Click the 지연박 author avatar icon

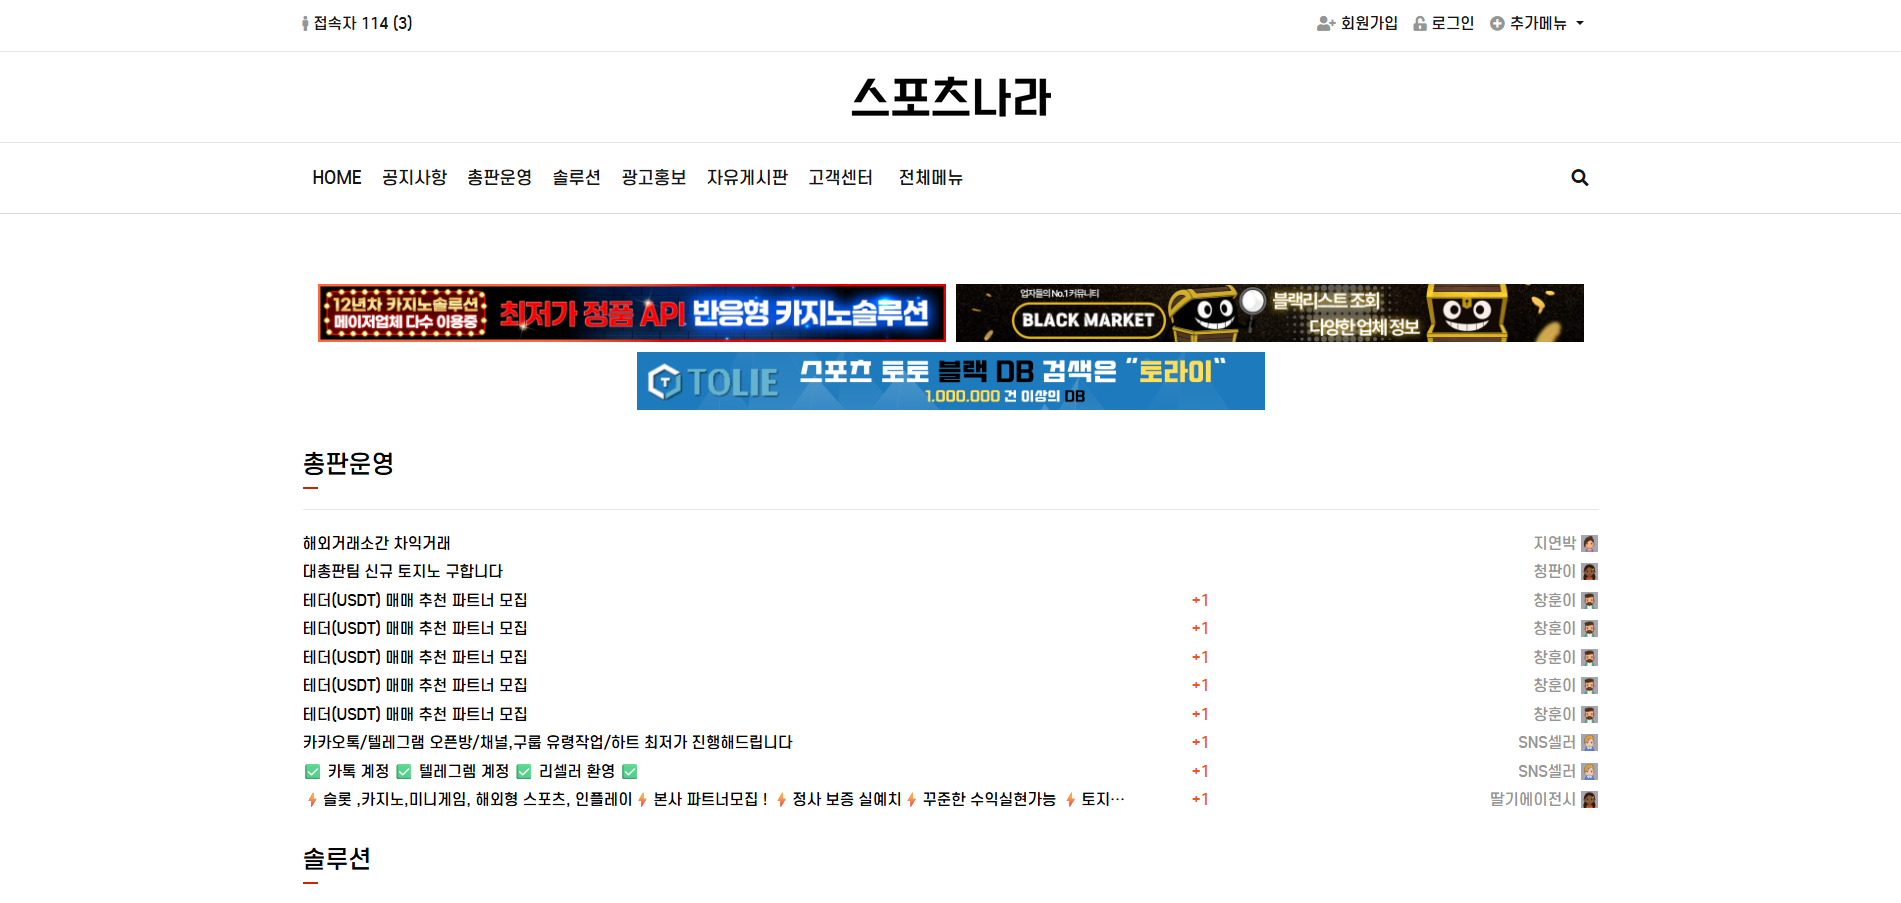[1589, 543]
